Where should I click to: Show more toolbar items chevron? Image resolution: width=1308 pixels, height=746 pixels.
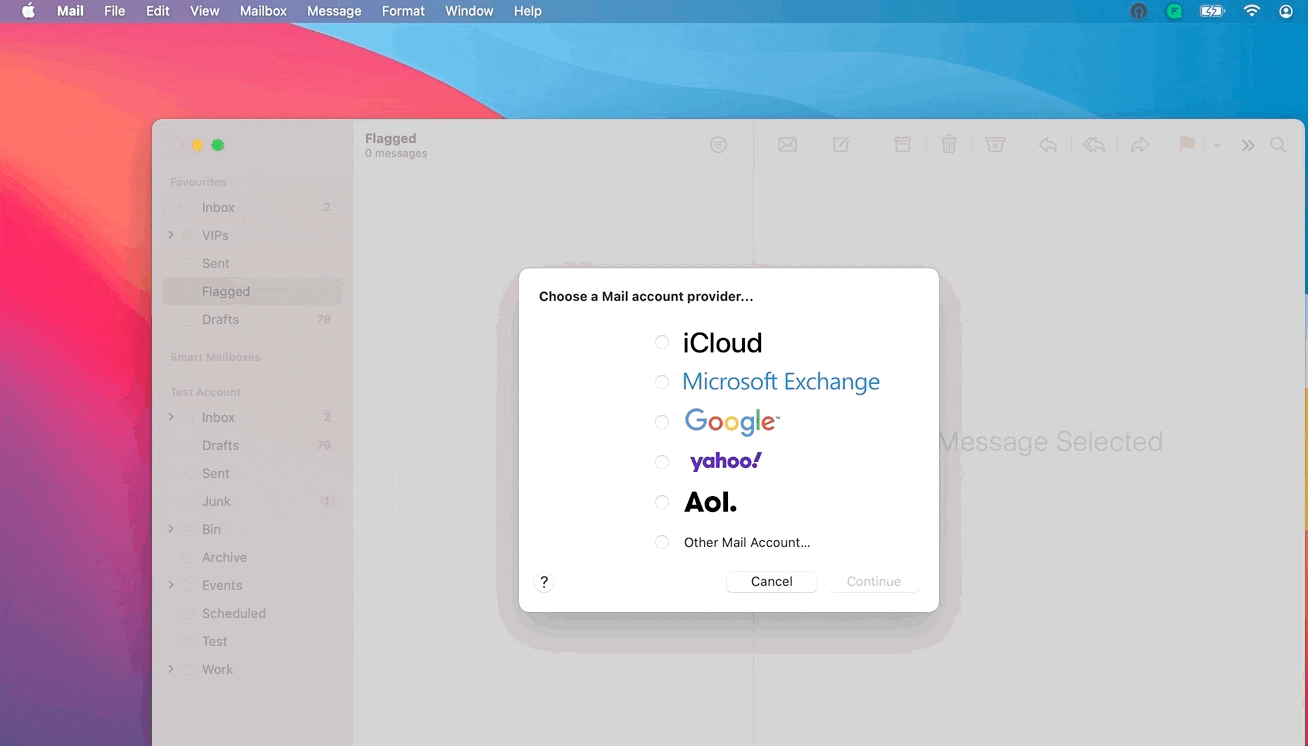[x=1248, y=145]
